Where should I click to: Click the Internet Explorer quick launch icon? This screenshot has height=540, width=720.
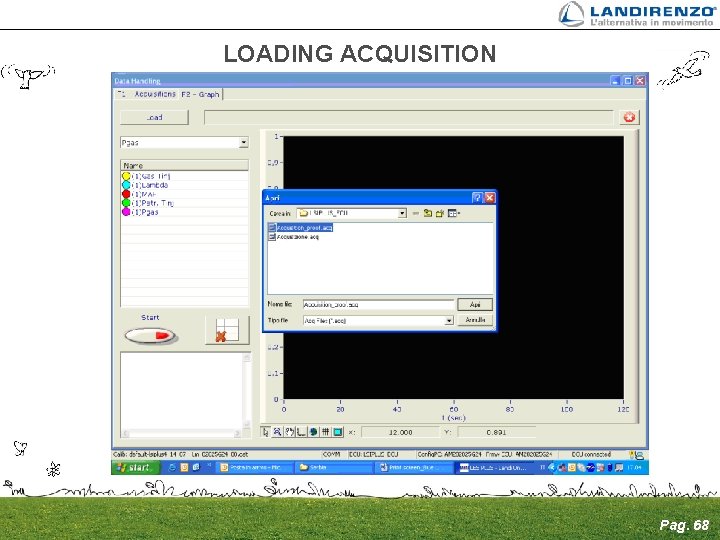(172, 467)
